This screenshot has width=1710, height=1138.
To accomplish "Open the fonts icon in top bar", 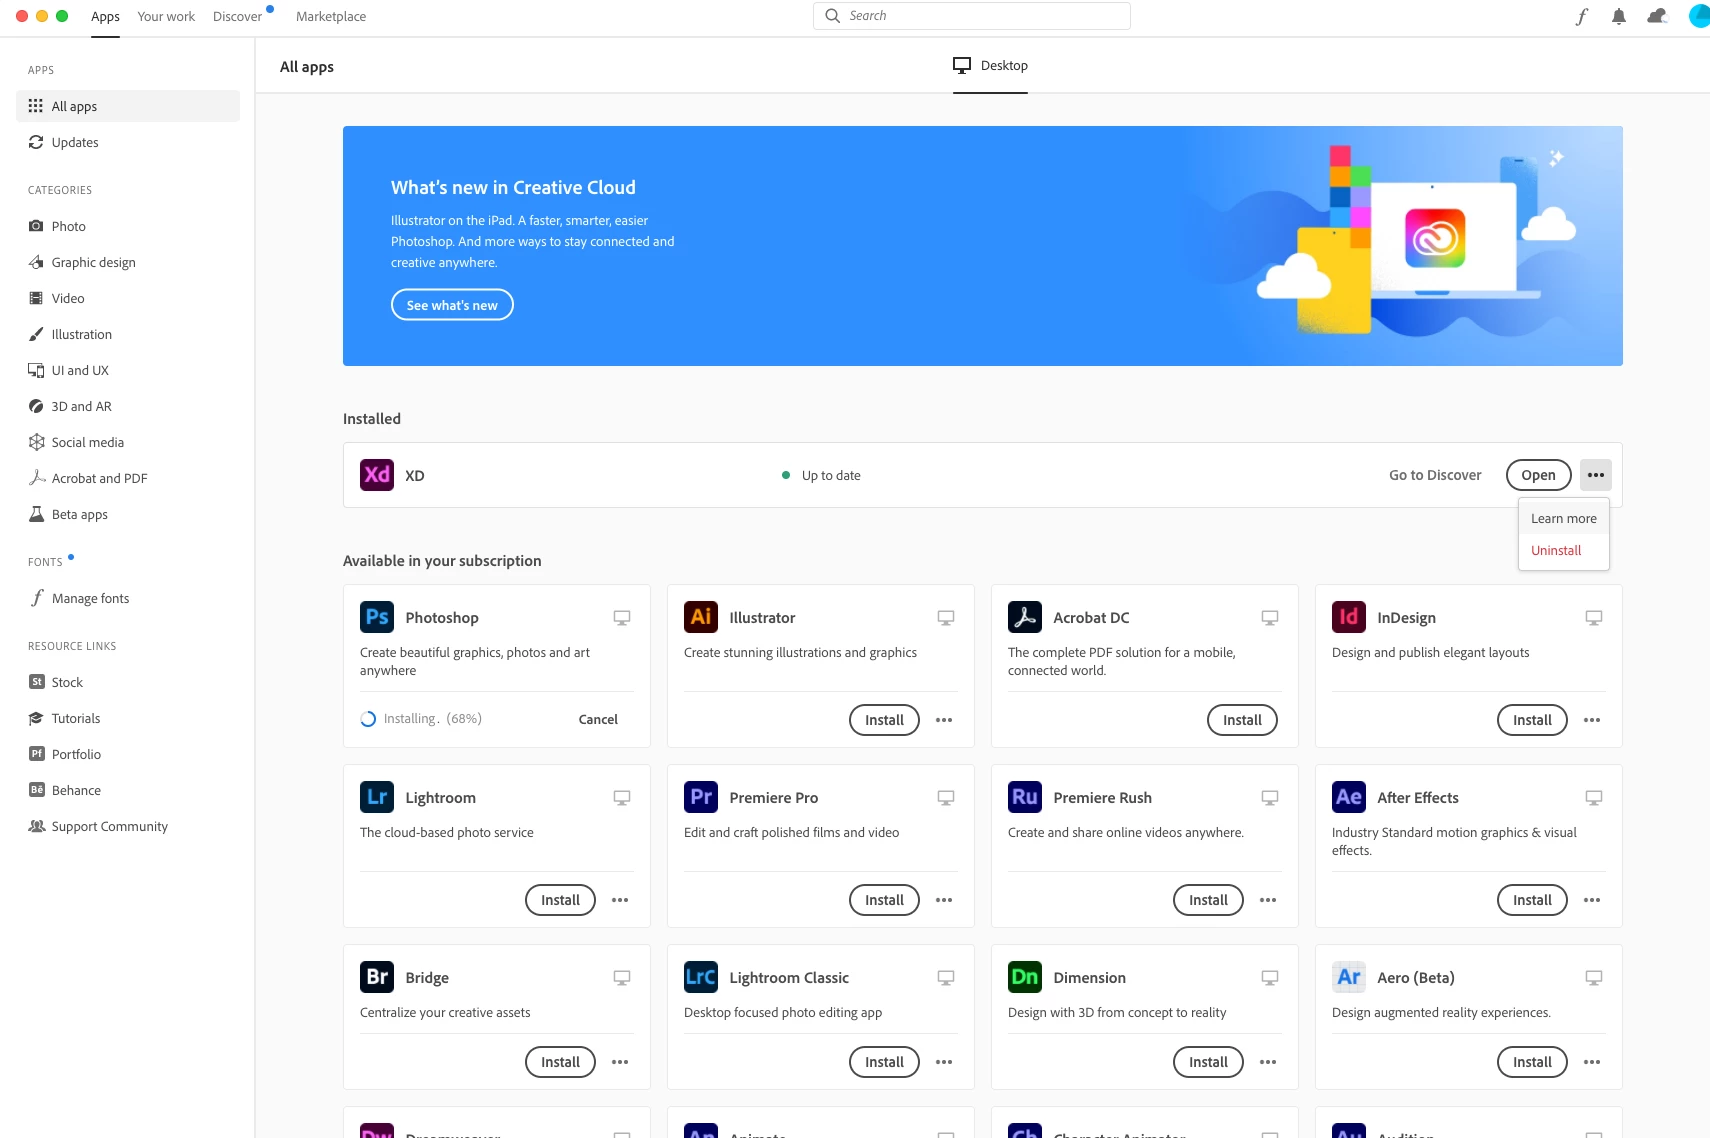I will pyautogui.click(x=1581, y=16).
